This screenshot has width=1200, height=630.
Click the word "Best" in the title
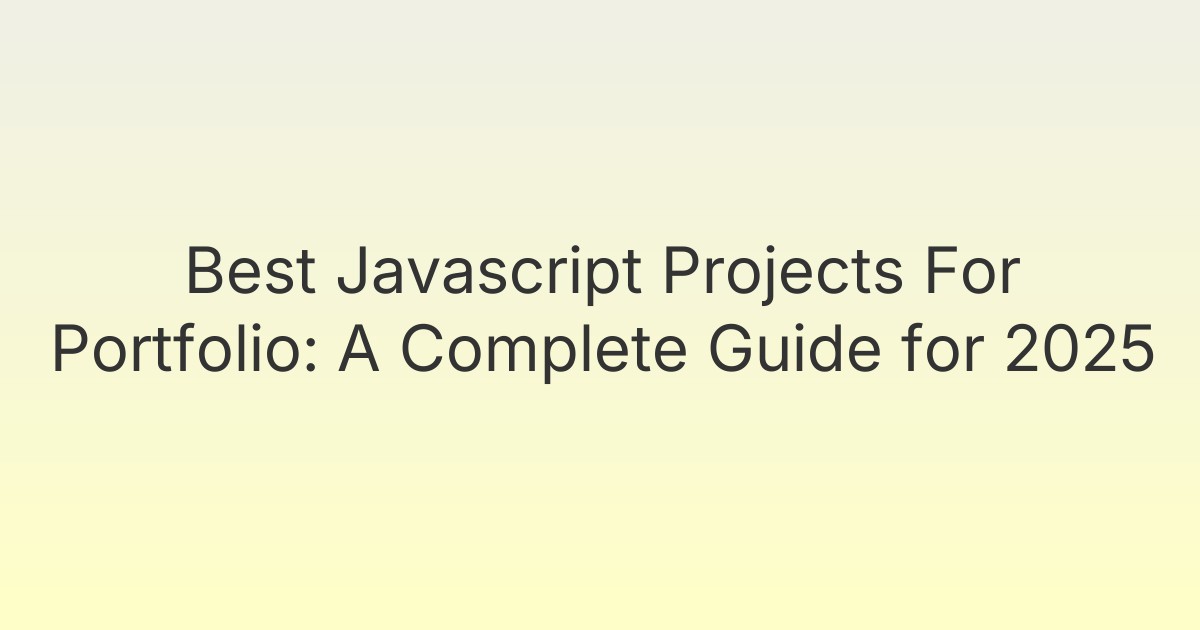tap(252, 273)
